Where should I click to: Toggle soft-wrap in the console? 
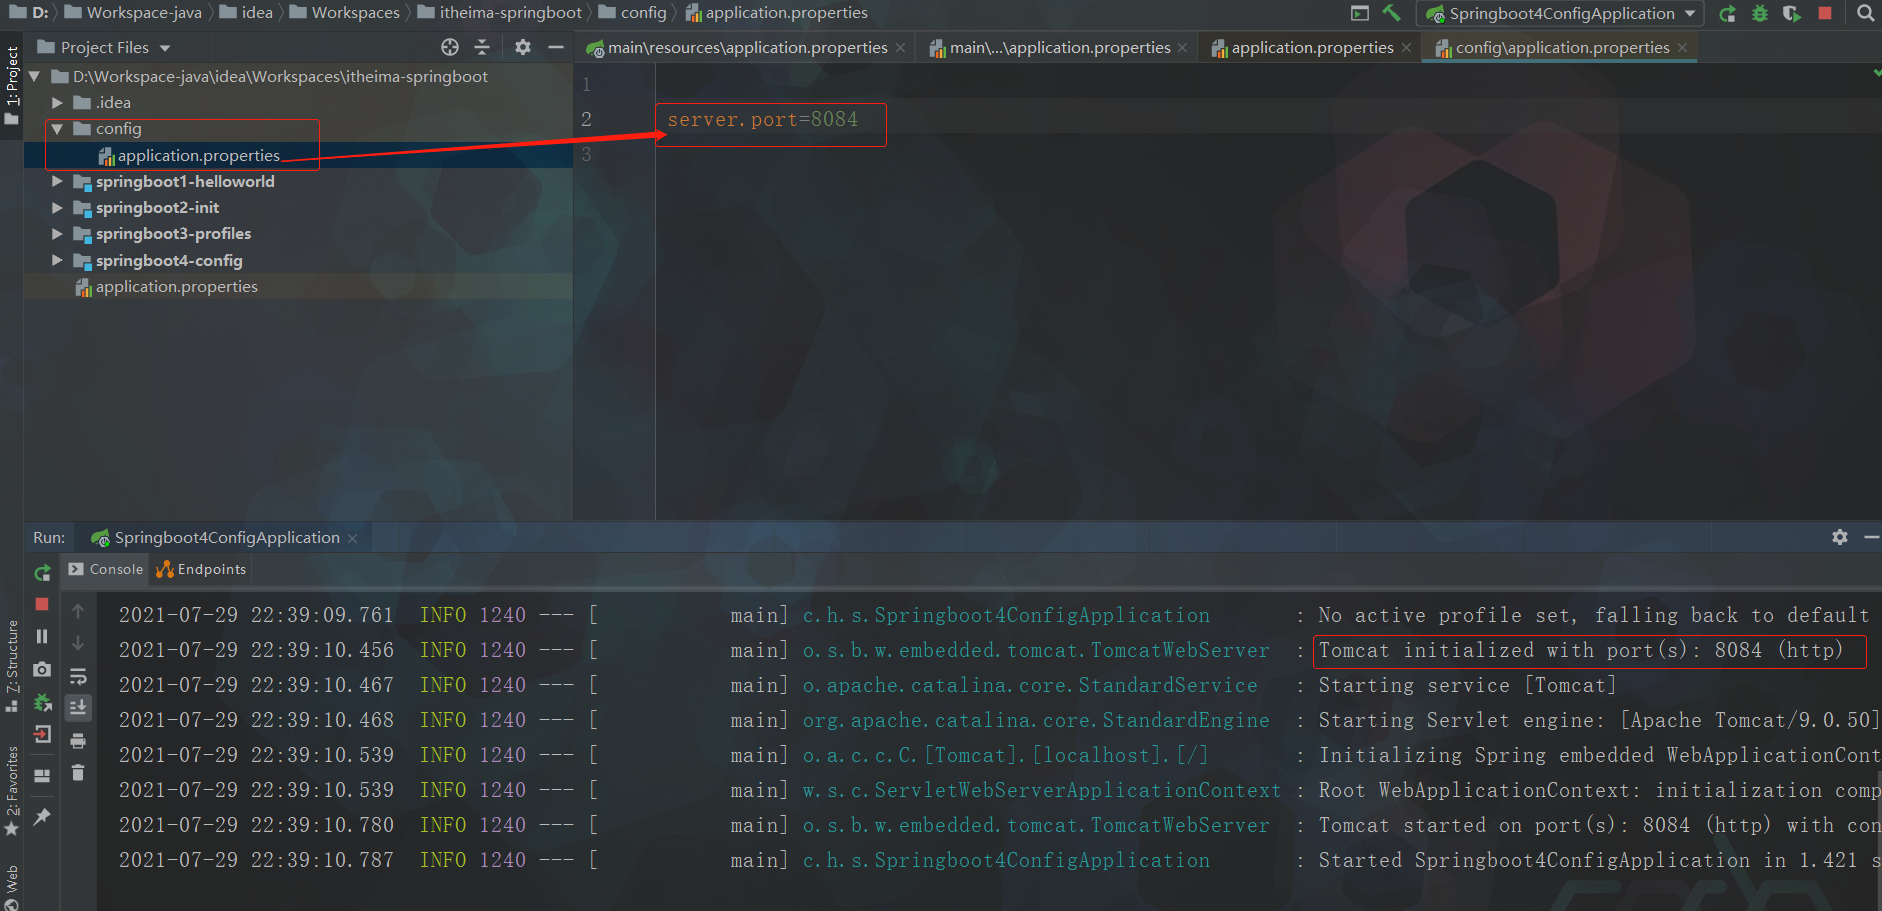tap(78, 676)
